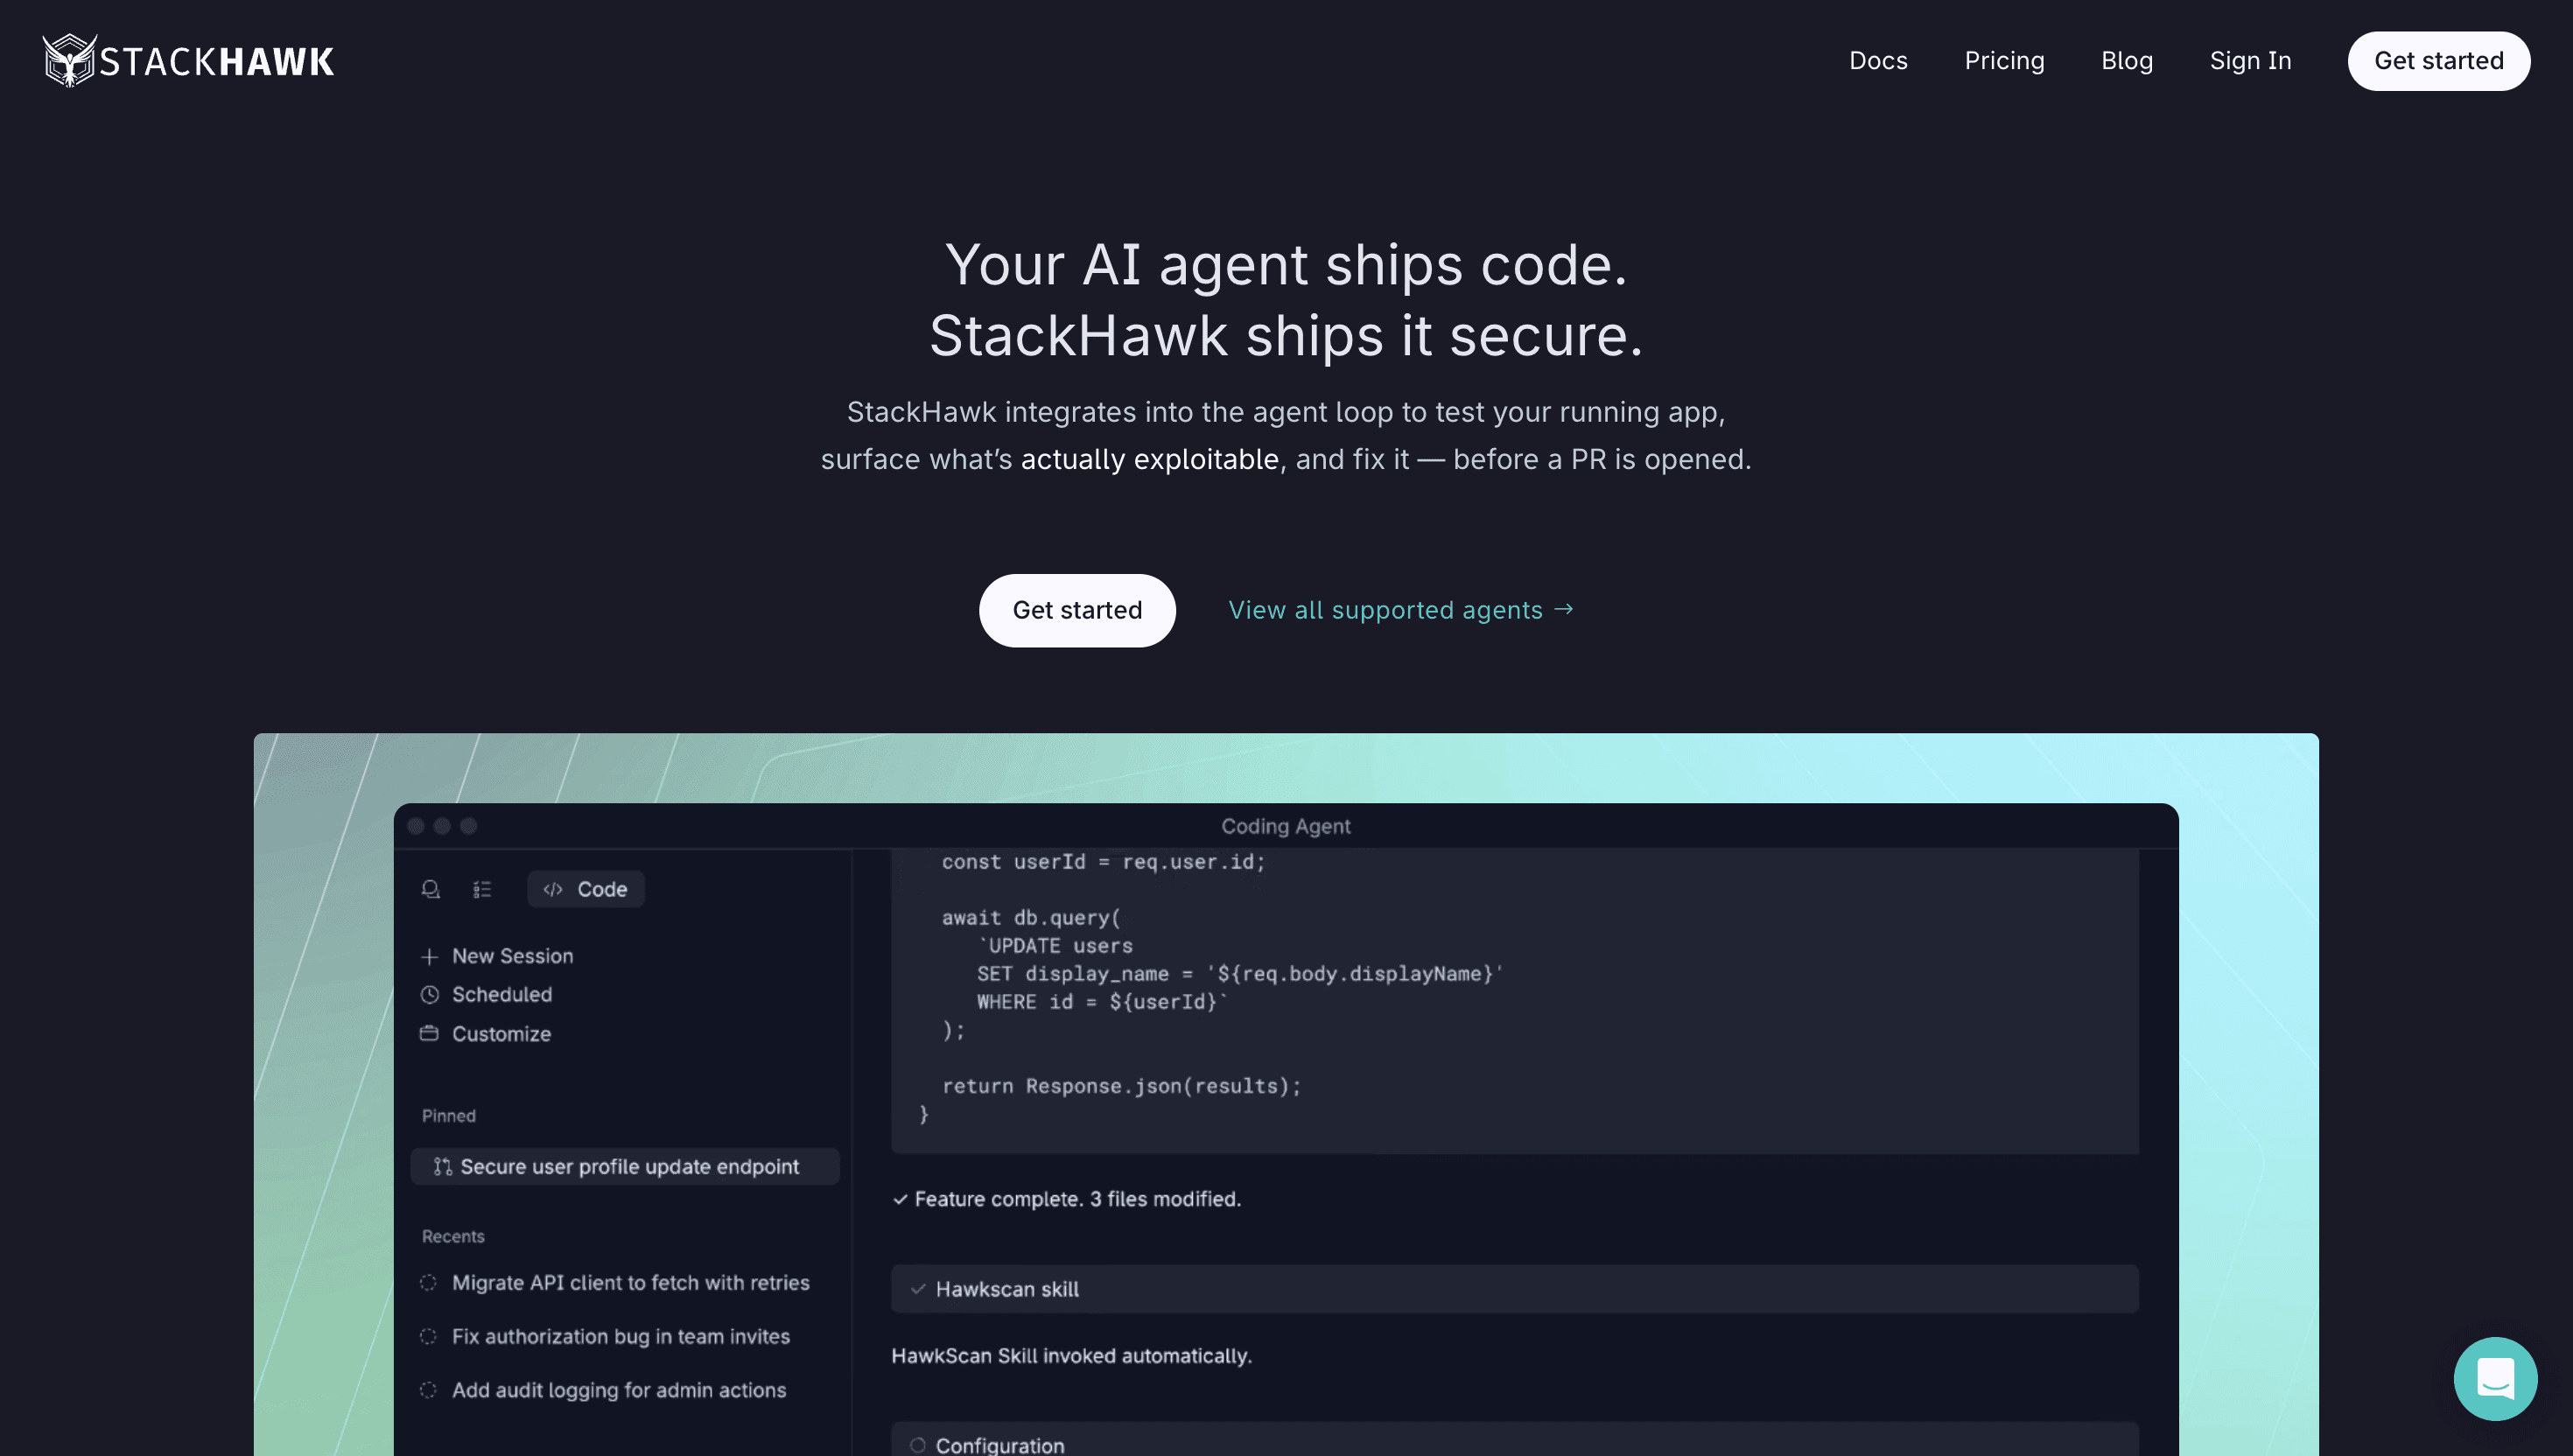The height and width of the screenshot is (1456, 2573).
Task: Click the 'UPDATE users' code line
Action: [x=1055, y=946]
